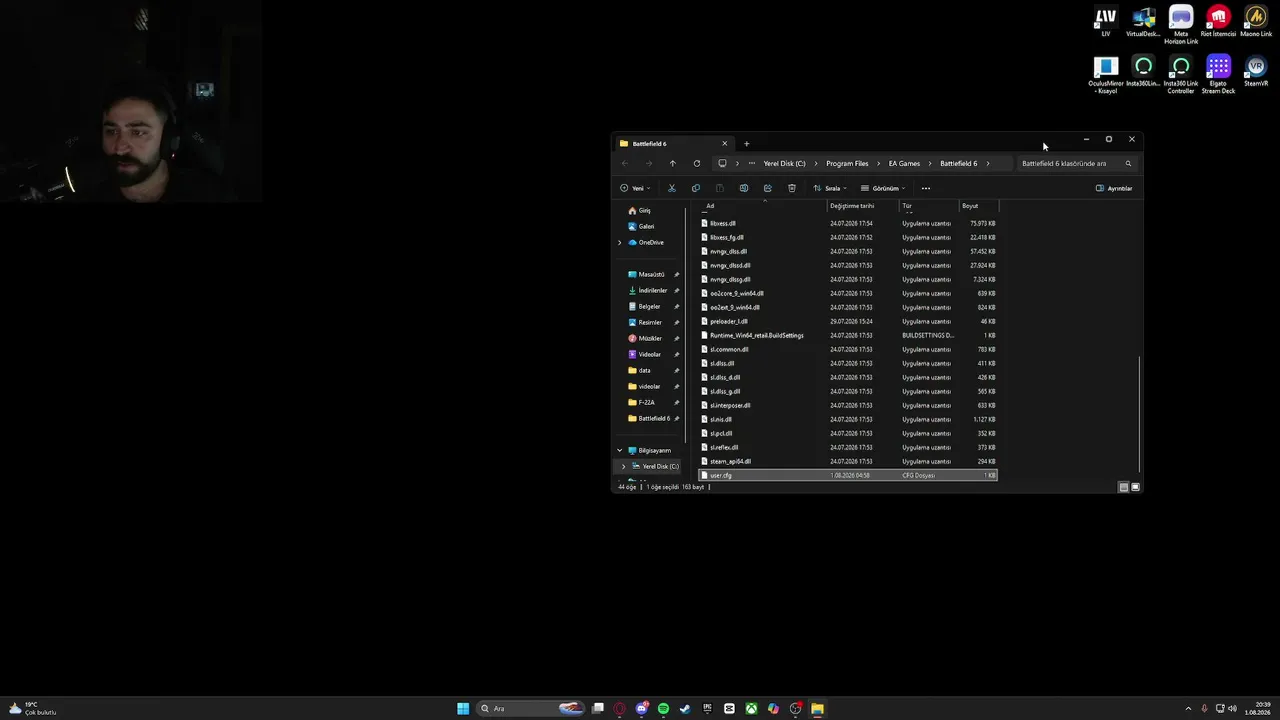1280x720 pixels.
Task: Navigate to EA Games breadcrumb
Action: click(x=904, y=163)
